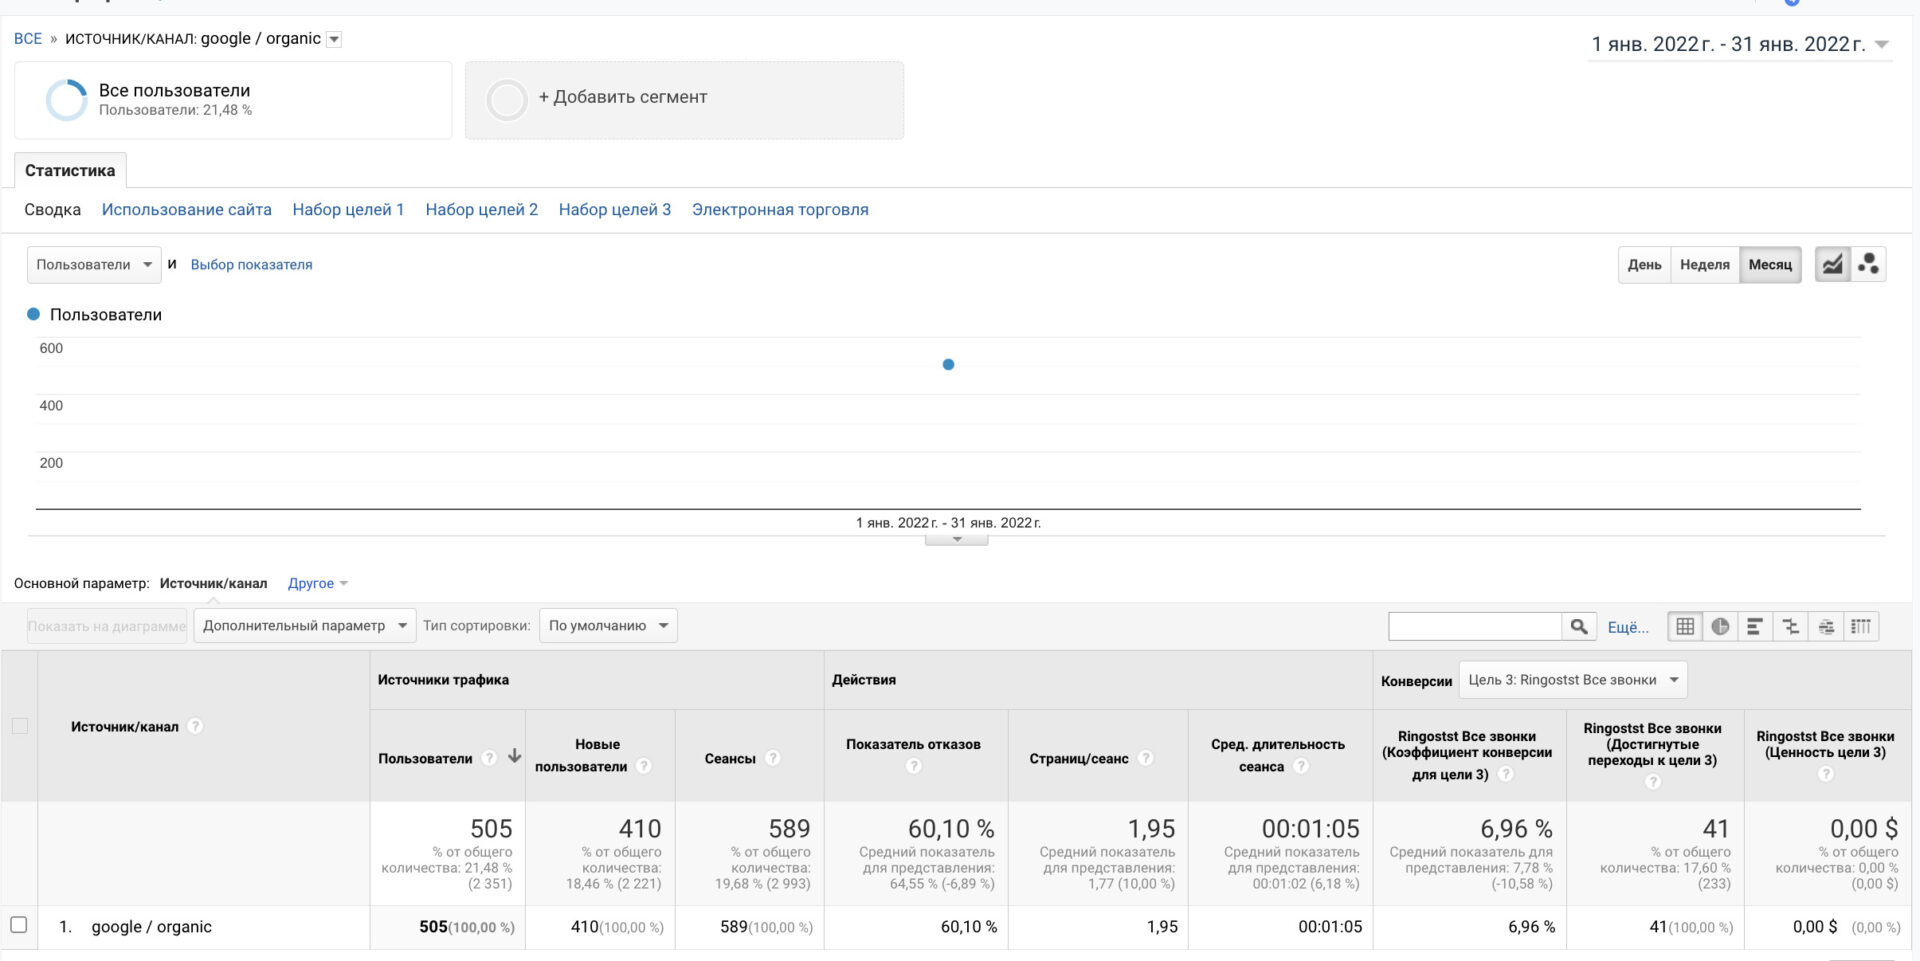
Task: Switch to the pivot table view icon
Action: point(1861,627)
